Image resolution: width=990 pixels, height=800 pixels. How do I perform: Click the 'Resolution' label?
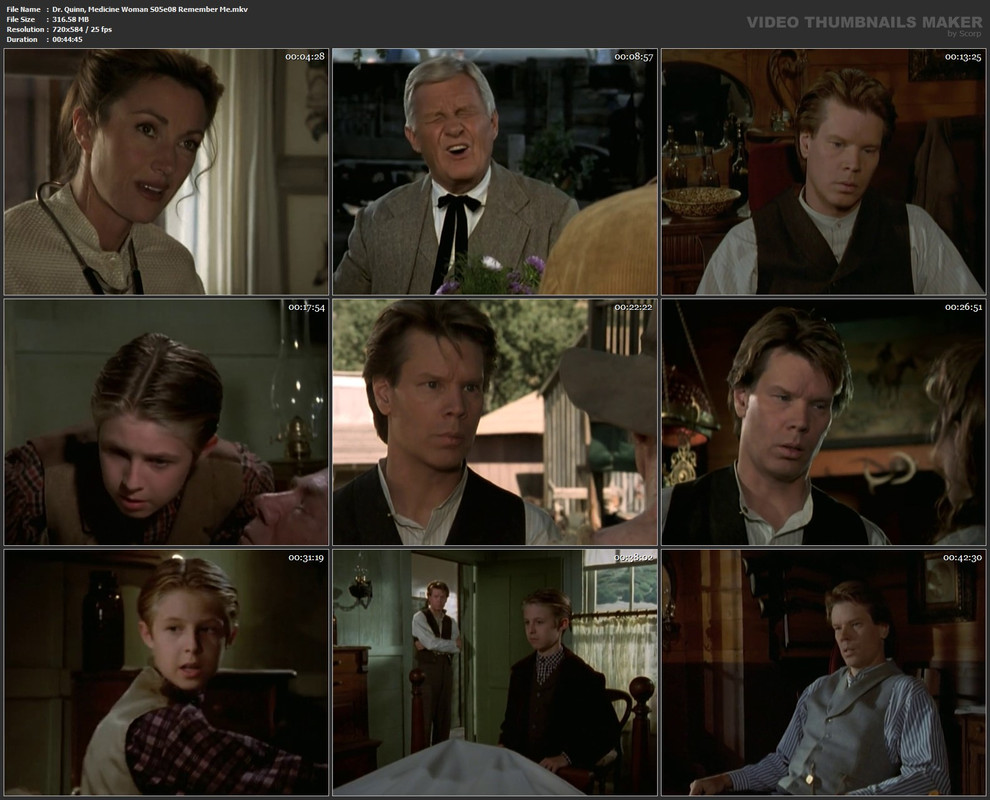pos(25,30)
